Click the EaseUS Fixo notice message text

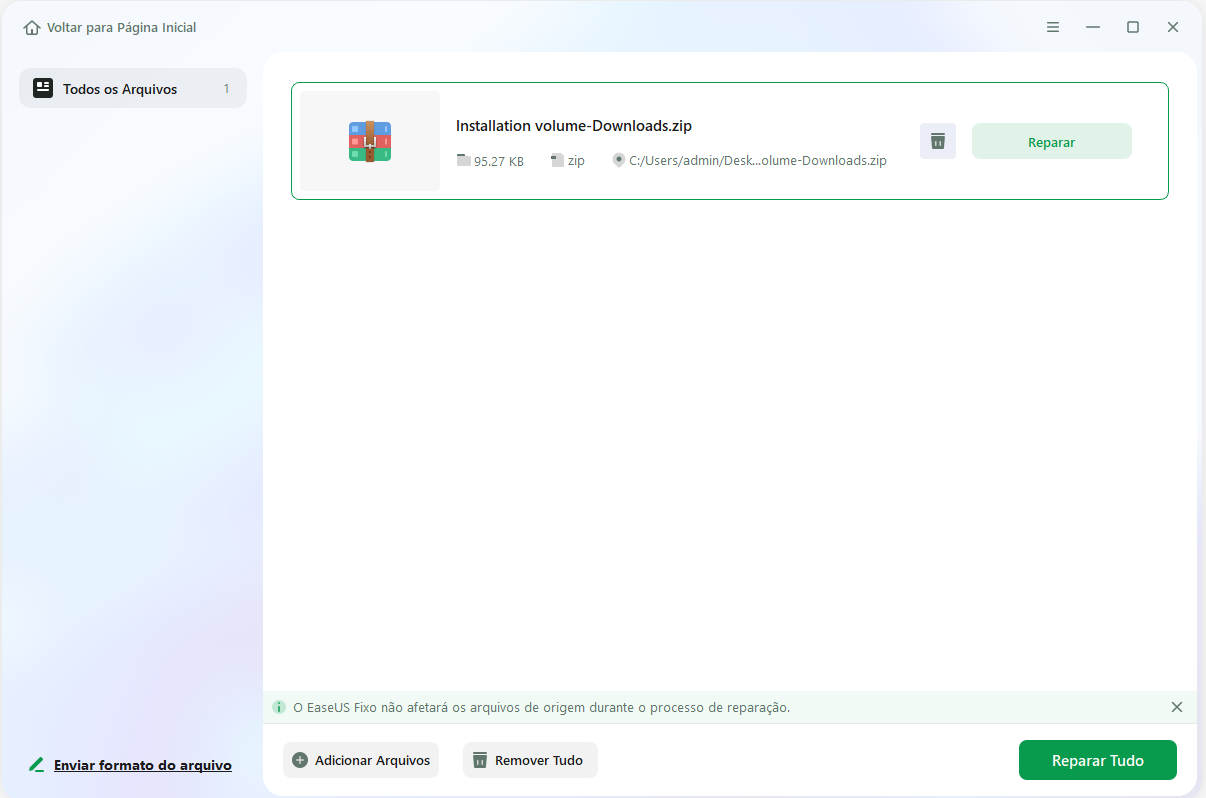tap(542, 707)
